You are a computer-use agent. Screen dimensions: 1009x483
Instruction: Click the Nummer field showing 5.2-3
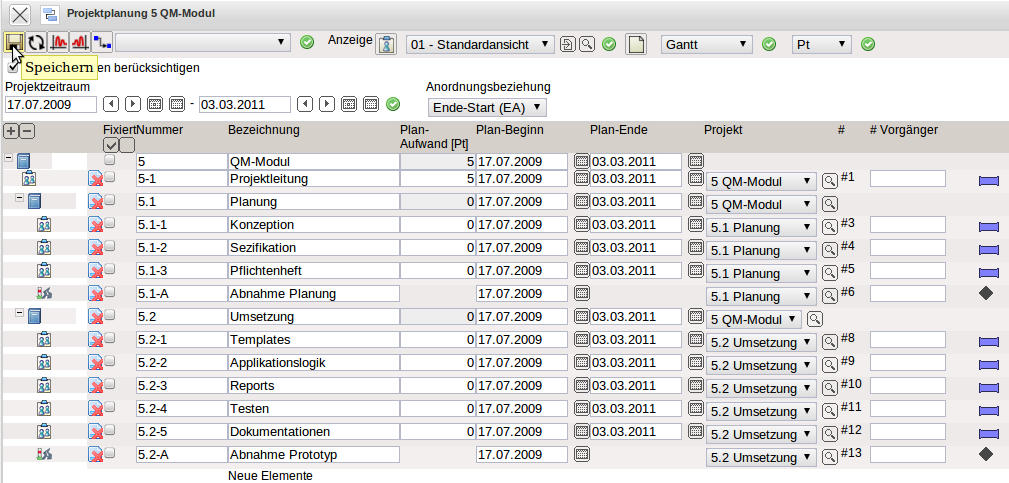tap(181, 386)
